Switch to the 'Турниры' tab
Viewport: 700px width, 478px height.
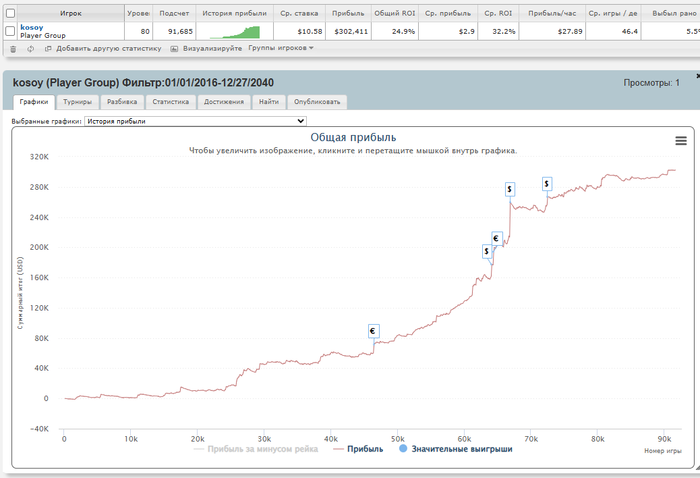(x=77, y=102)
